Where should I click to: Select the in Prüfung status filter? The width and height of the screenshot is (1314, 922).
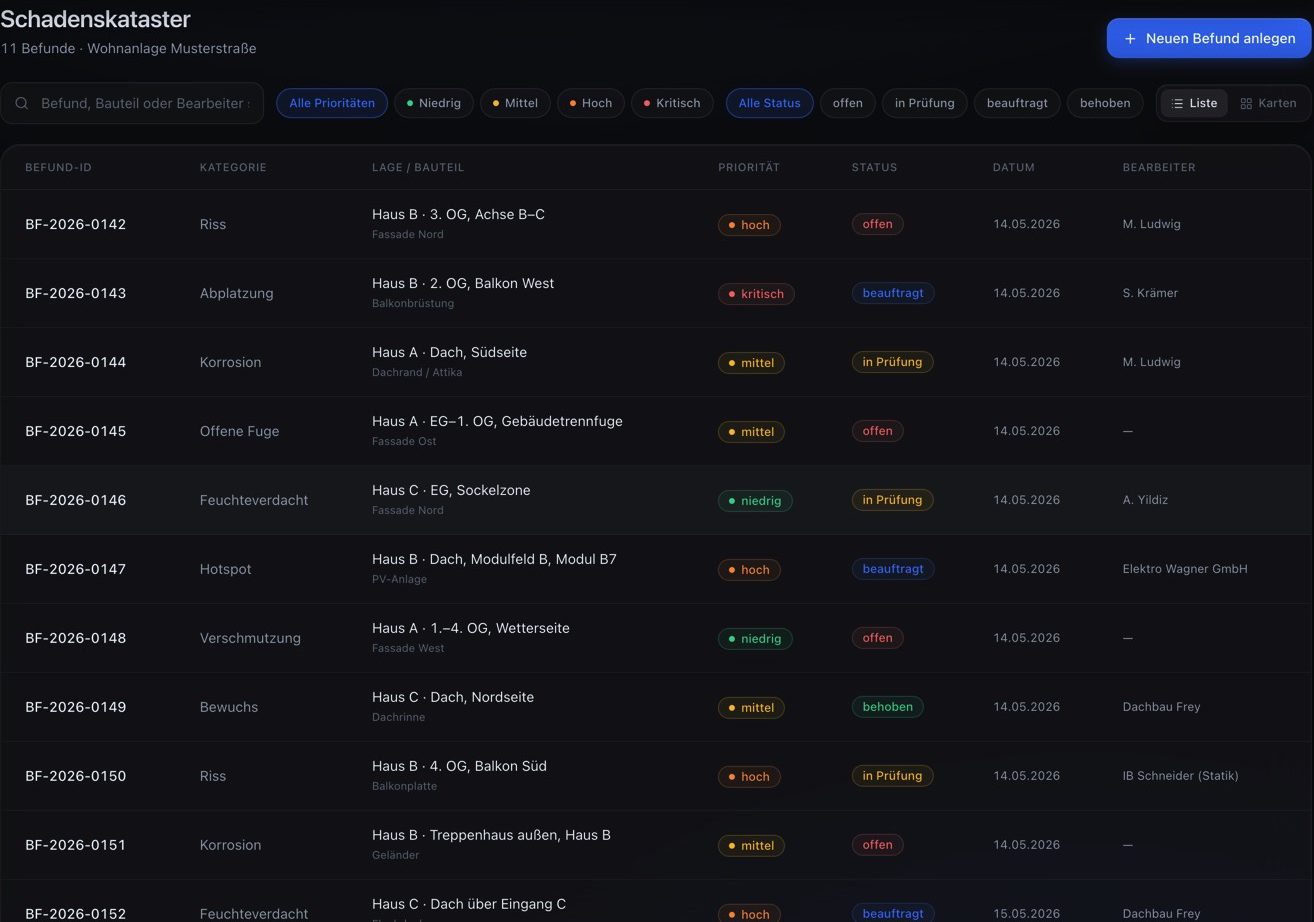[924, 103]
